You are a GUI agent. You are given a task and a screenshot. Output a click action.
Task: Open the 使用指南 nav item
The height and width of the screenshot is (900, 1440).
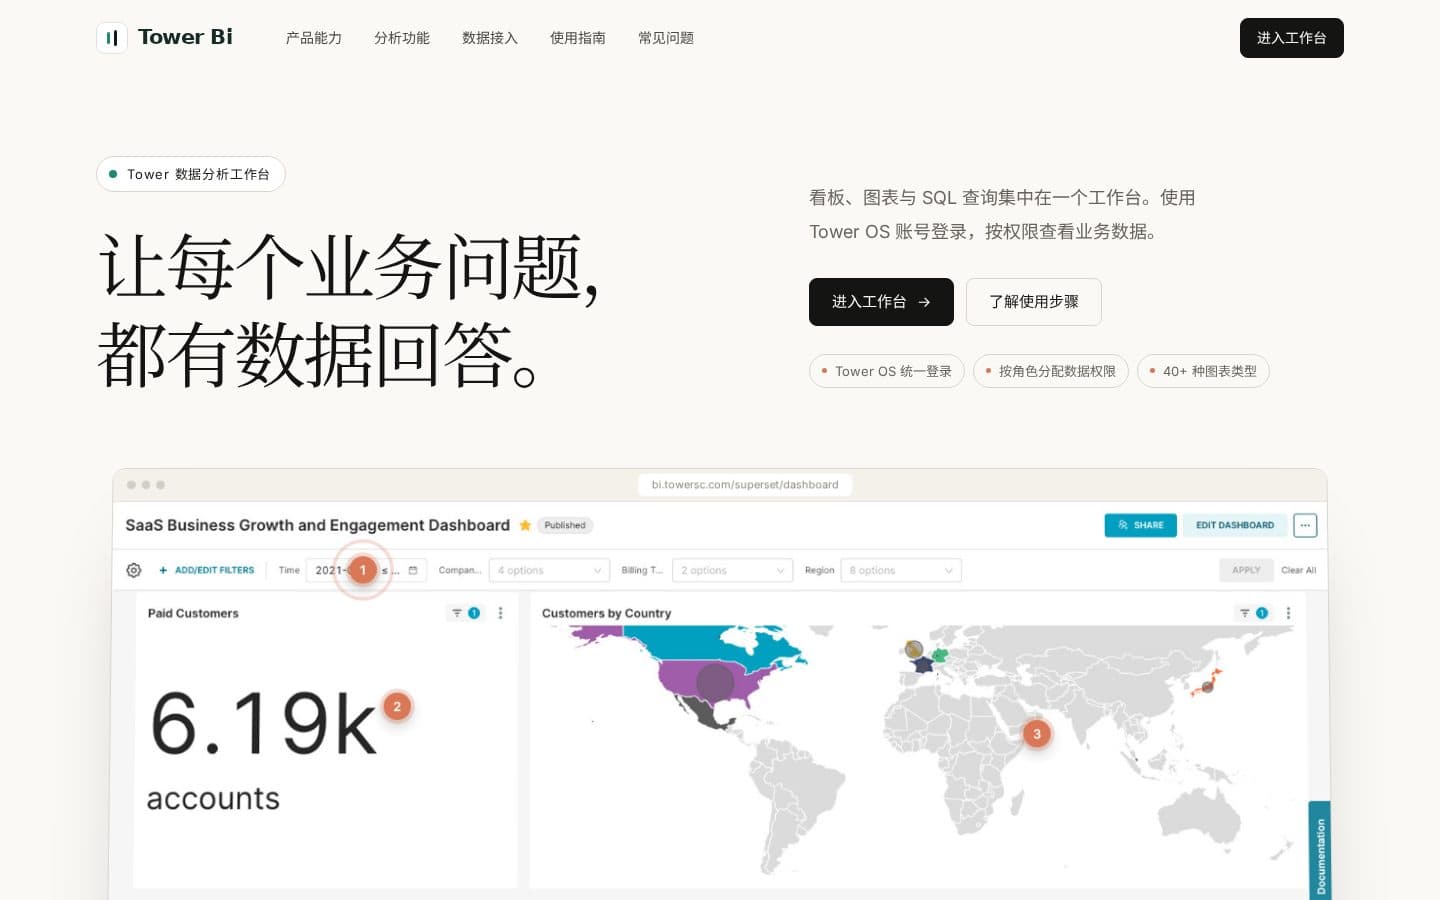578,38
